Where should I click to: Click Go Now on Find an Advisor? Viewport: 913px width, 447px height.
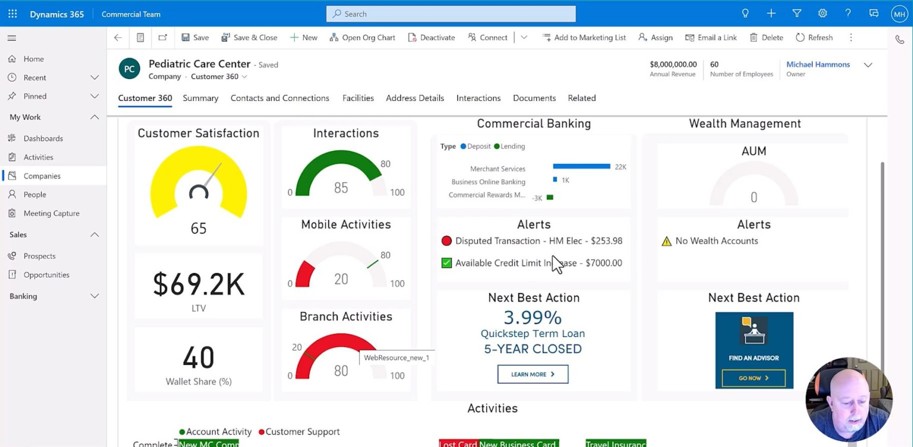[x=753, y=378]
